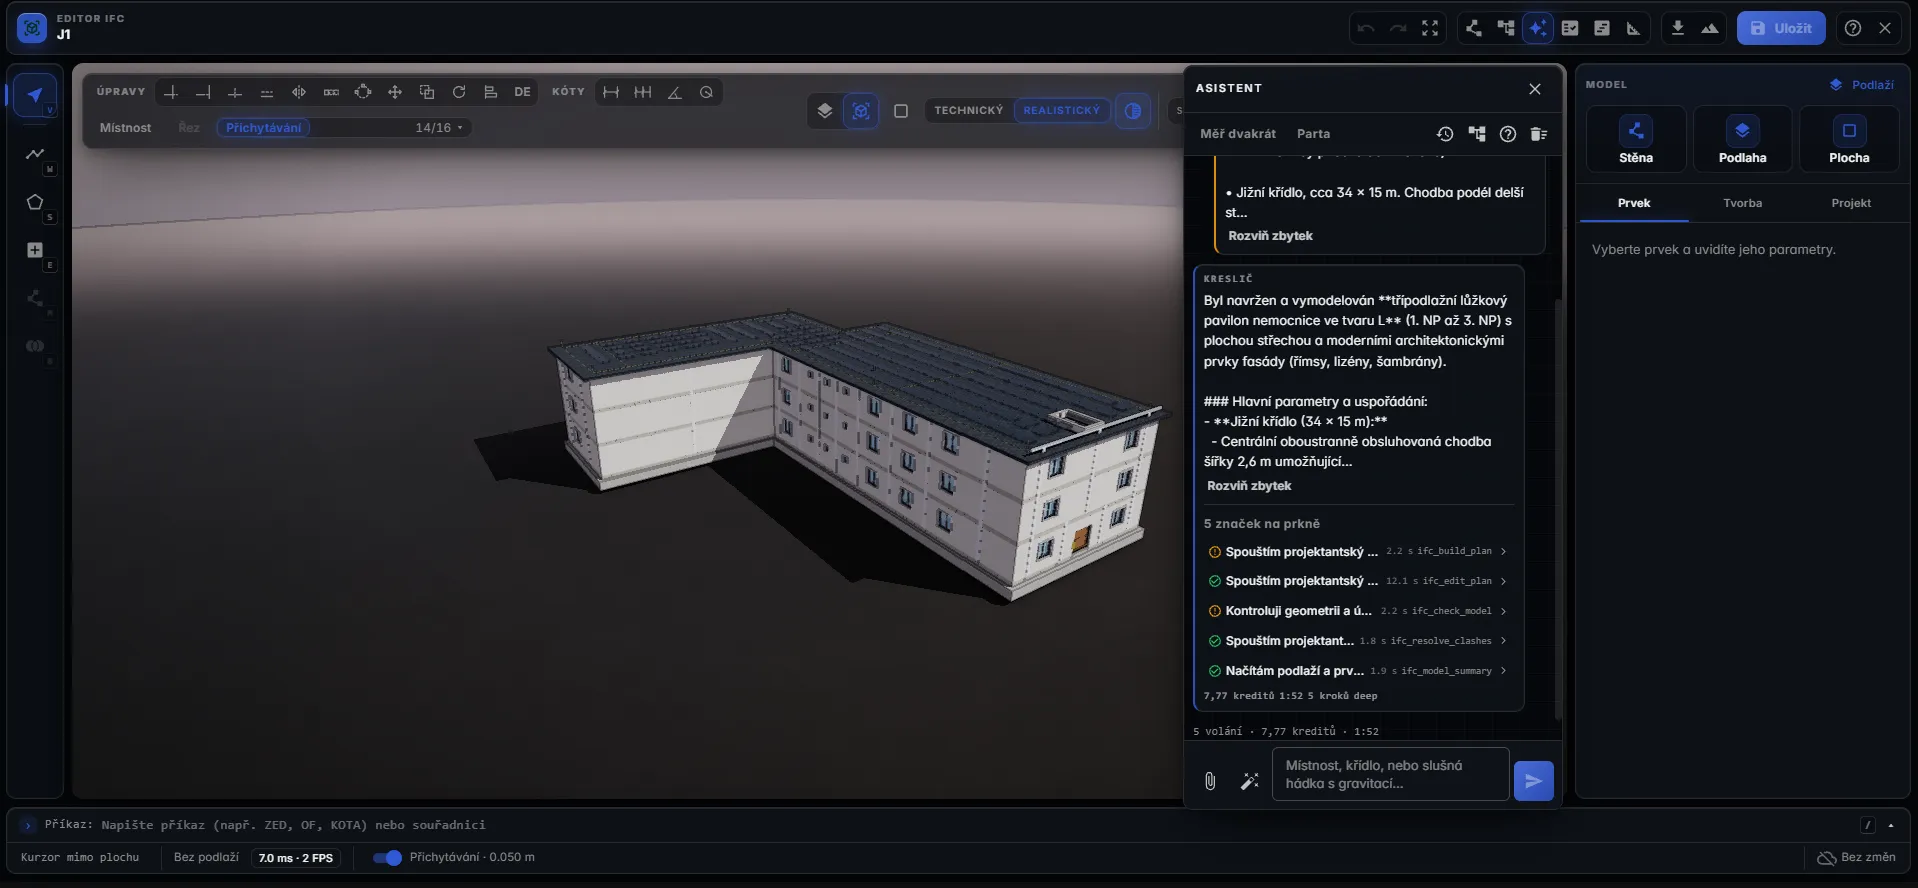Select the Měř dvakrát assistant mode
This screenshot has width=1918, height=888.
pyautogui.click(x=1238, y=134)
